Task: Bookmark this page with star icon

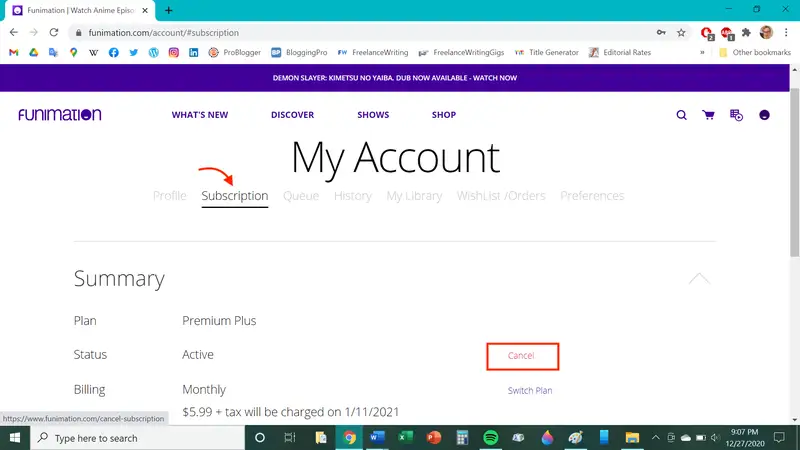Action: (x=681, y=32)
